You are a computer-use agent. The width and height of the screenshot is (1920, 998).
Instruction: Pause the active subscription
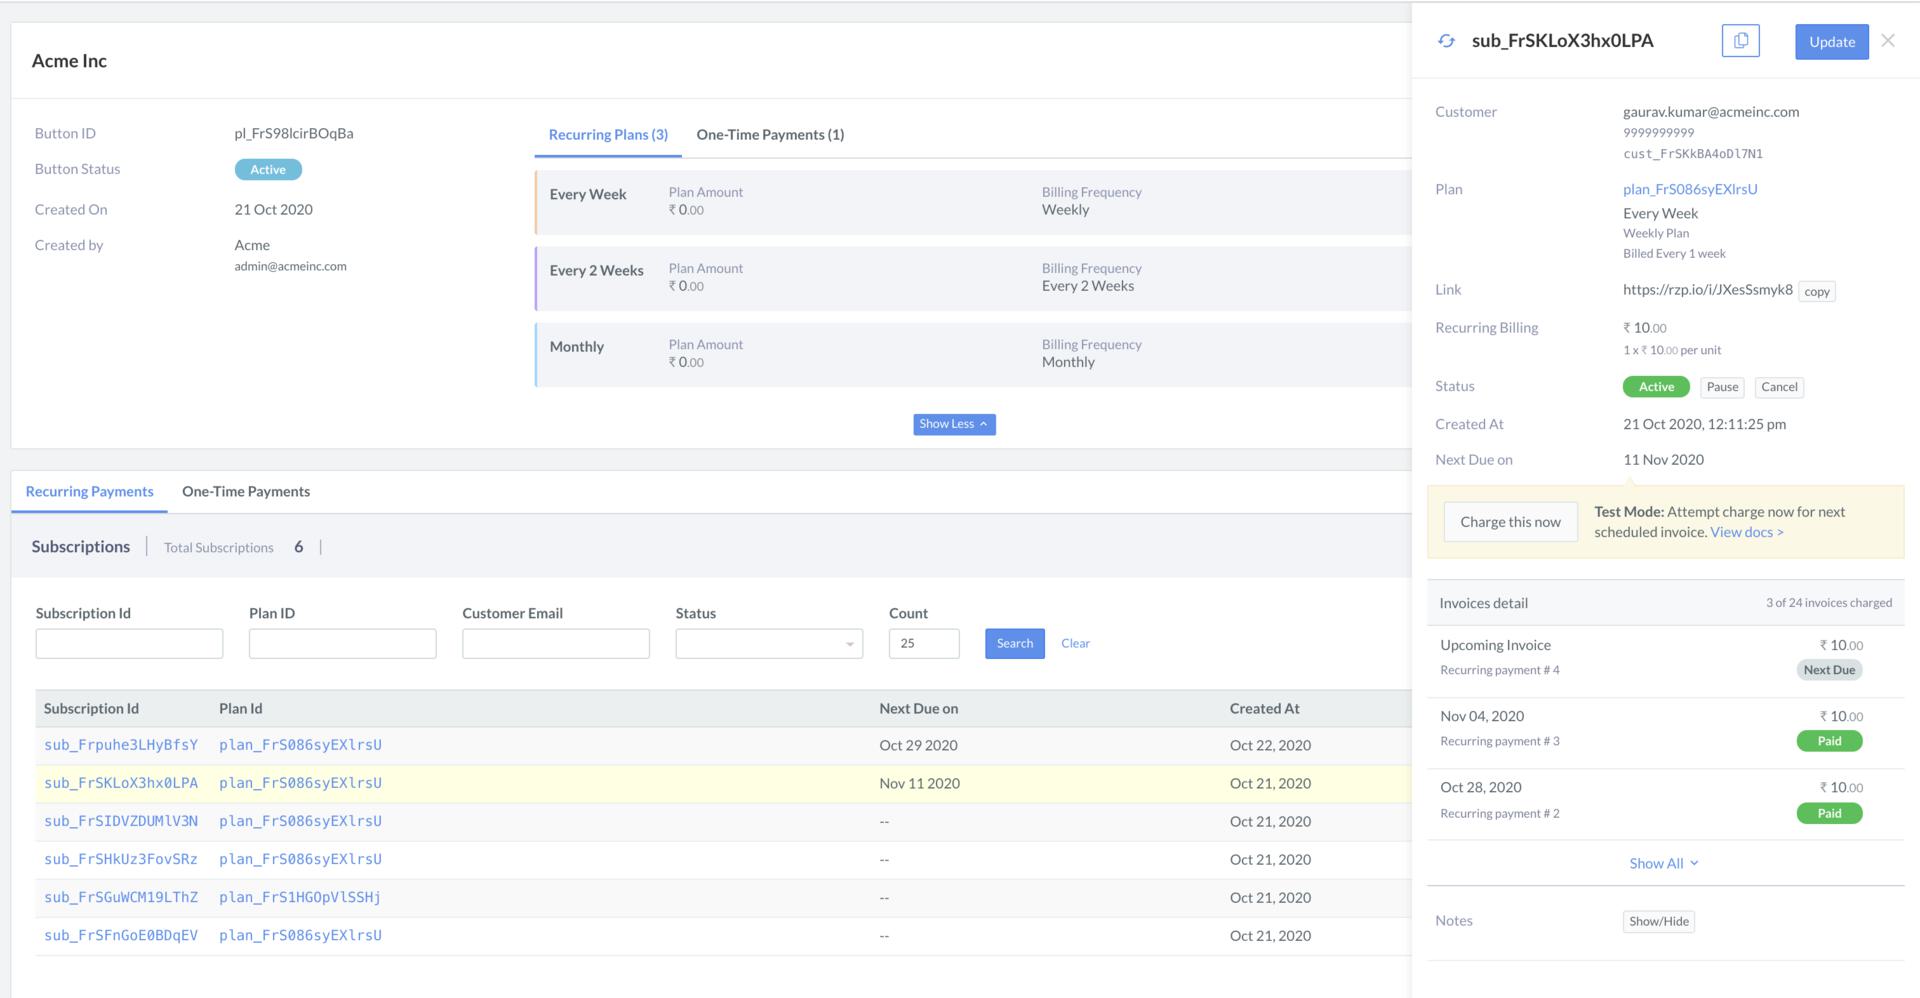1721,387
